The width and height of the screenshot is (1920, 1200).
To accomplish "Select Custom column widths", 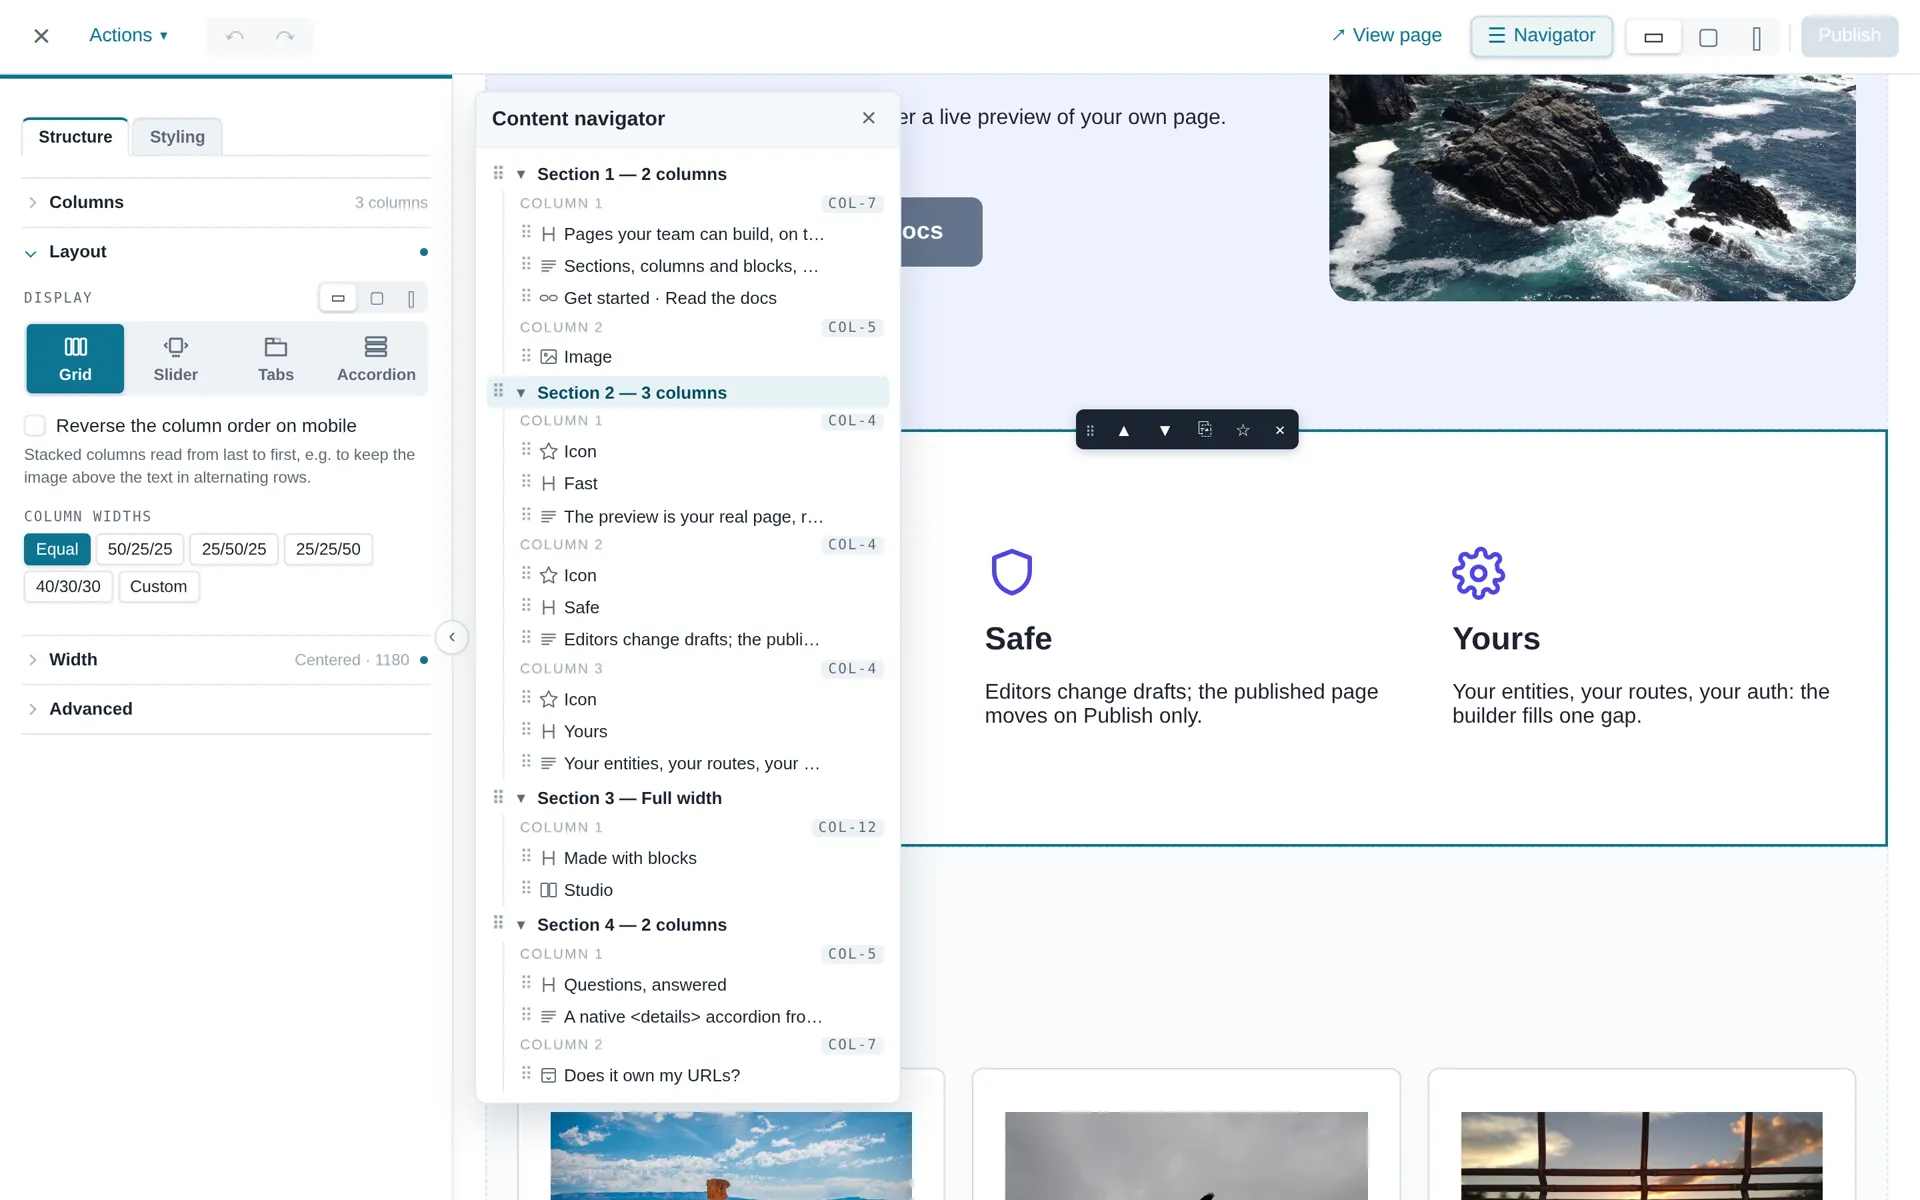I will tap(158, 587).
